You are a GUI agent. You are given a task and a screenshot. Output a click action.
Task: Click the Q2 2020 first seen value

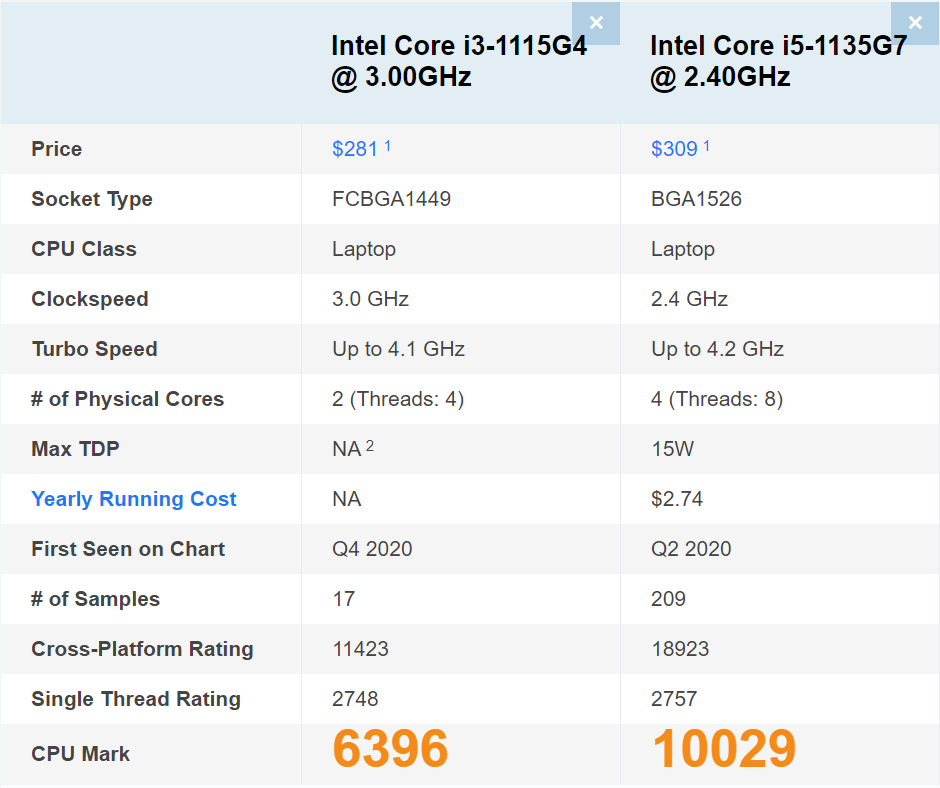[691, 549]
